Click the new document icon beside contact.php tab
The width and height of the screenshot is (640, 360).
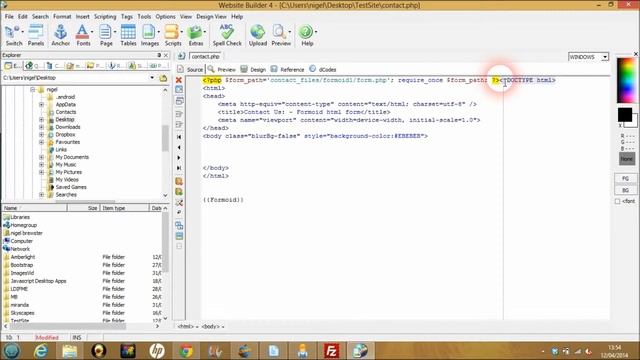tap(181, 56)
